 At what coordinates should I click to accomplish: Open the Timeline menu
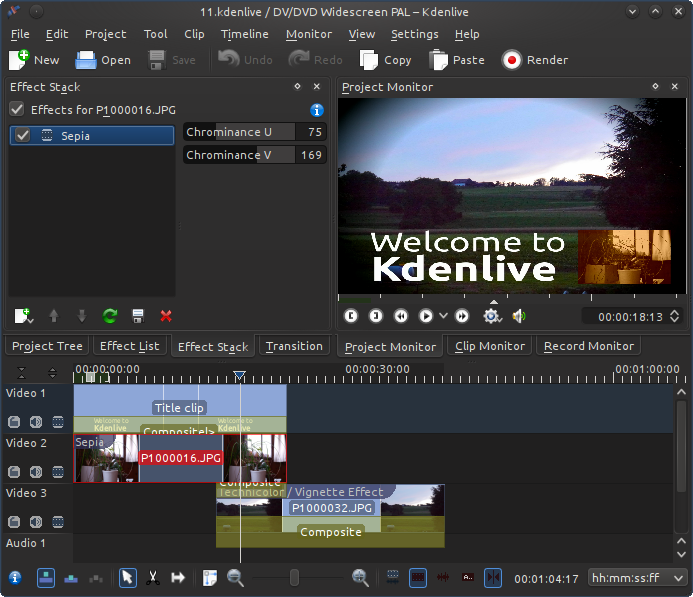(244, 34)
